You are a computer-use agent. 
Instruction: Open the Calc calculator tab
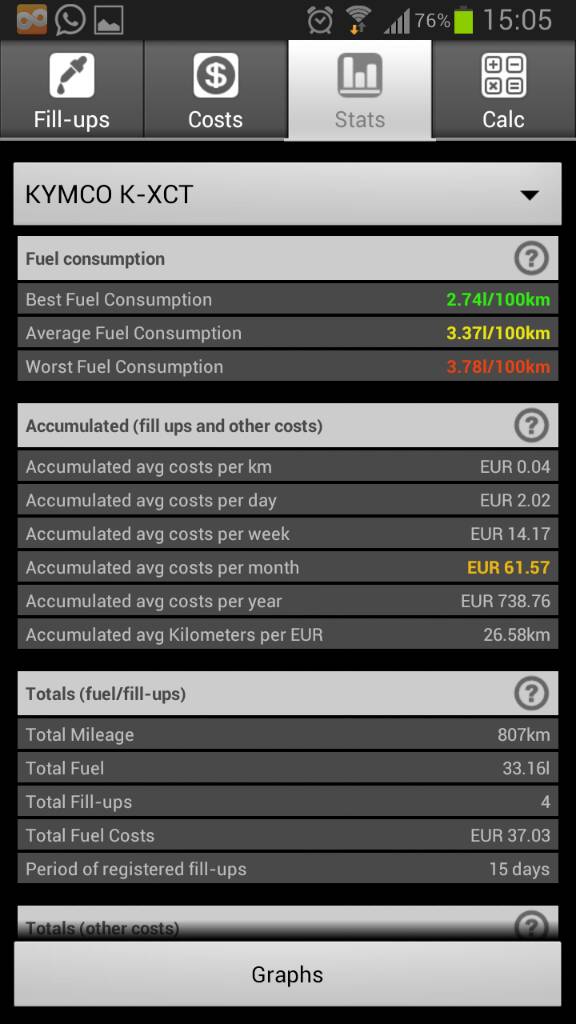pyautogui.click(x=504, y=89)
